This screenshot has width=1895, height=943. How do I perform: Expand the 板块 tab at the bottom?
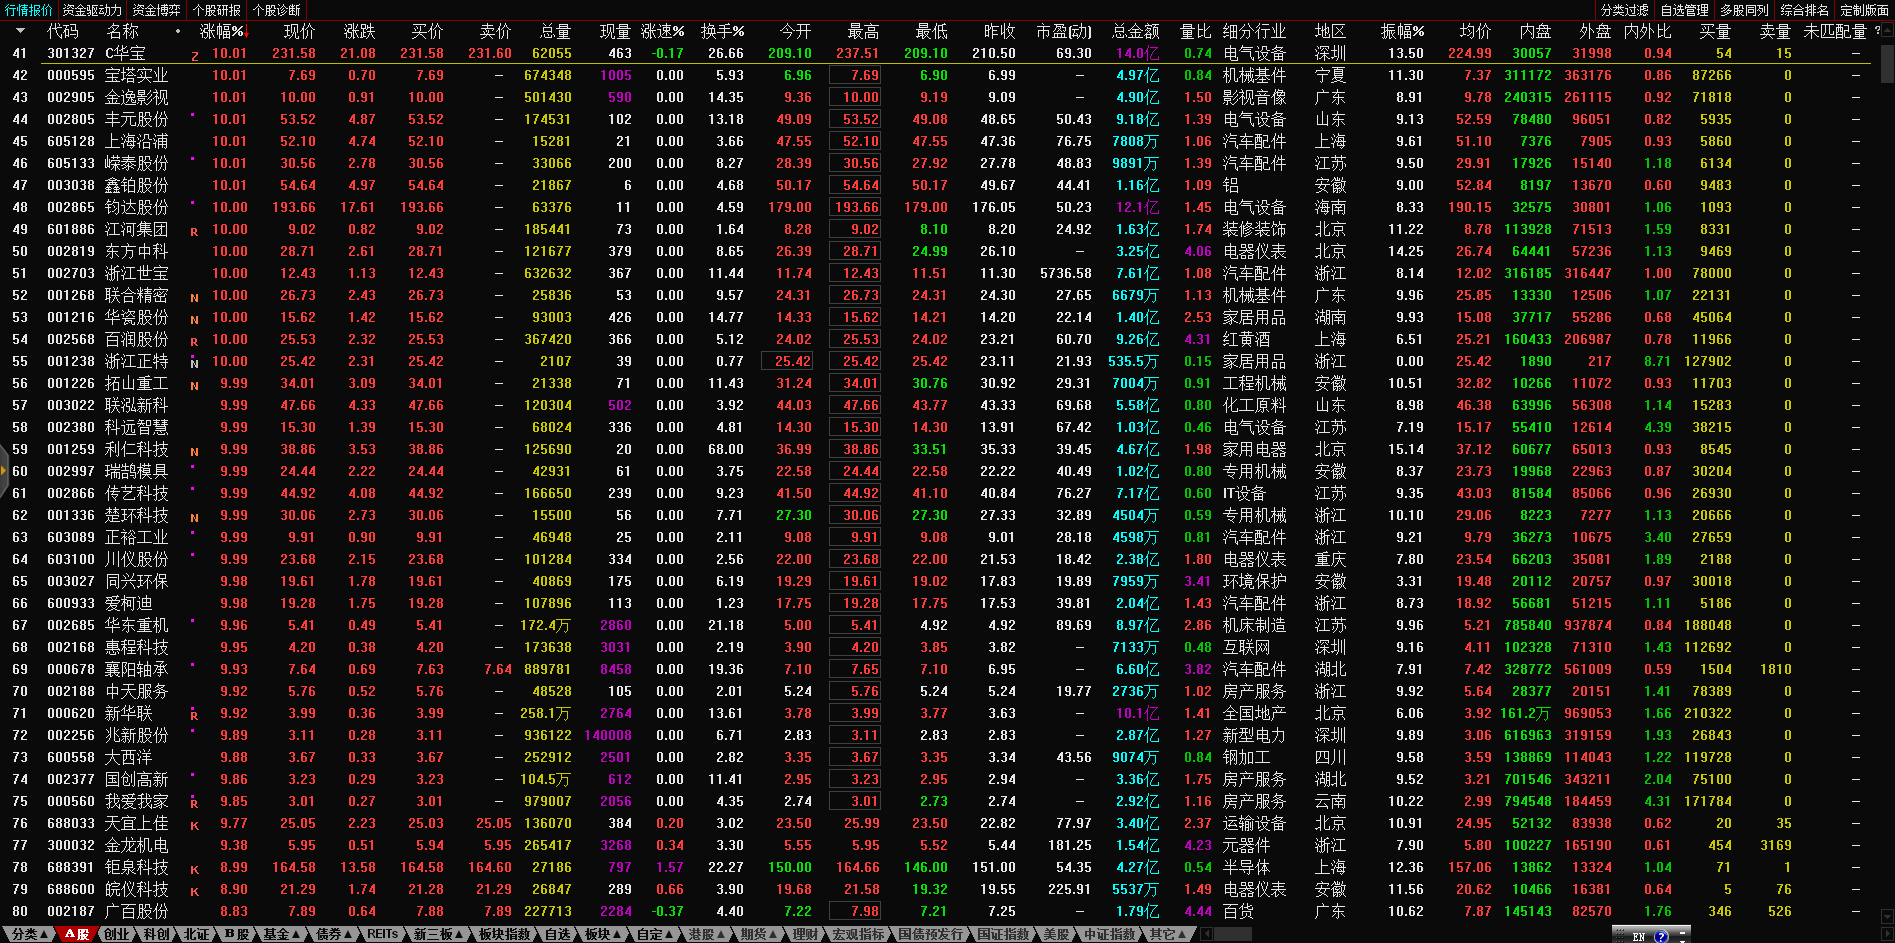(x=603, y=934)
